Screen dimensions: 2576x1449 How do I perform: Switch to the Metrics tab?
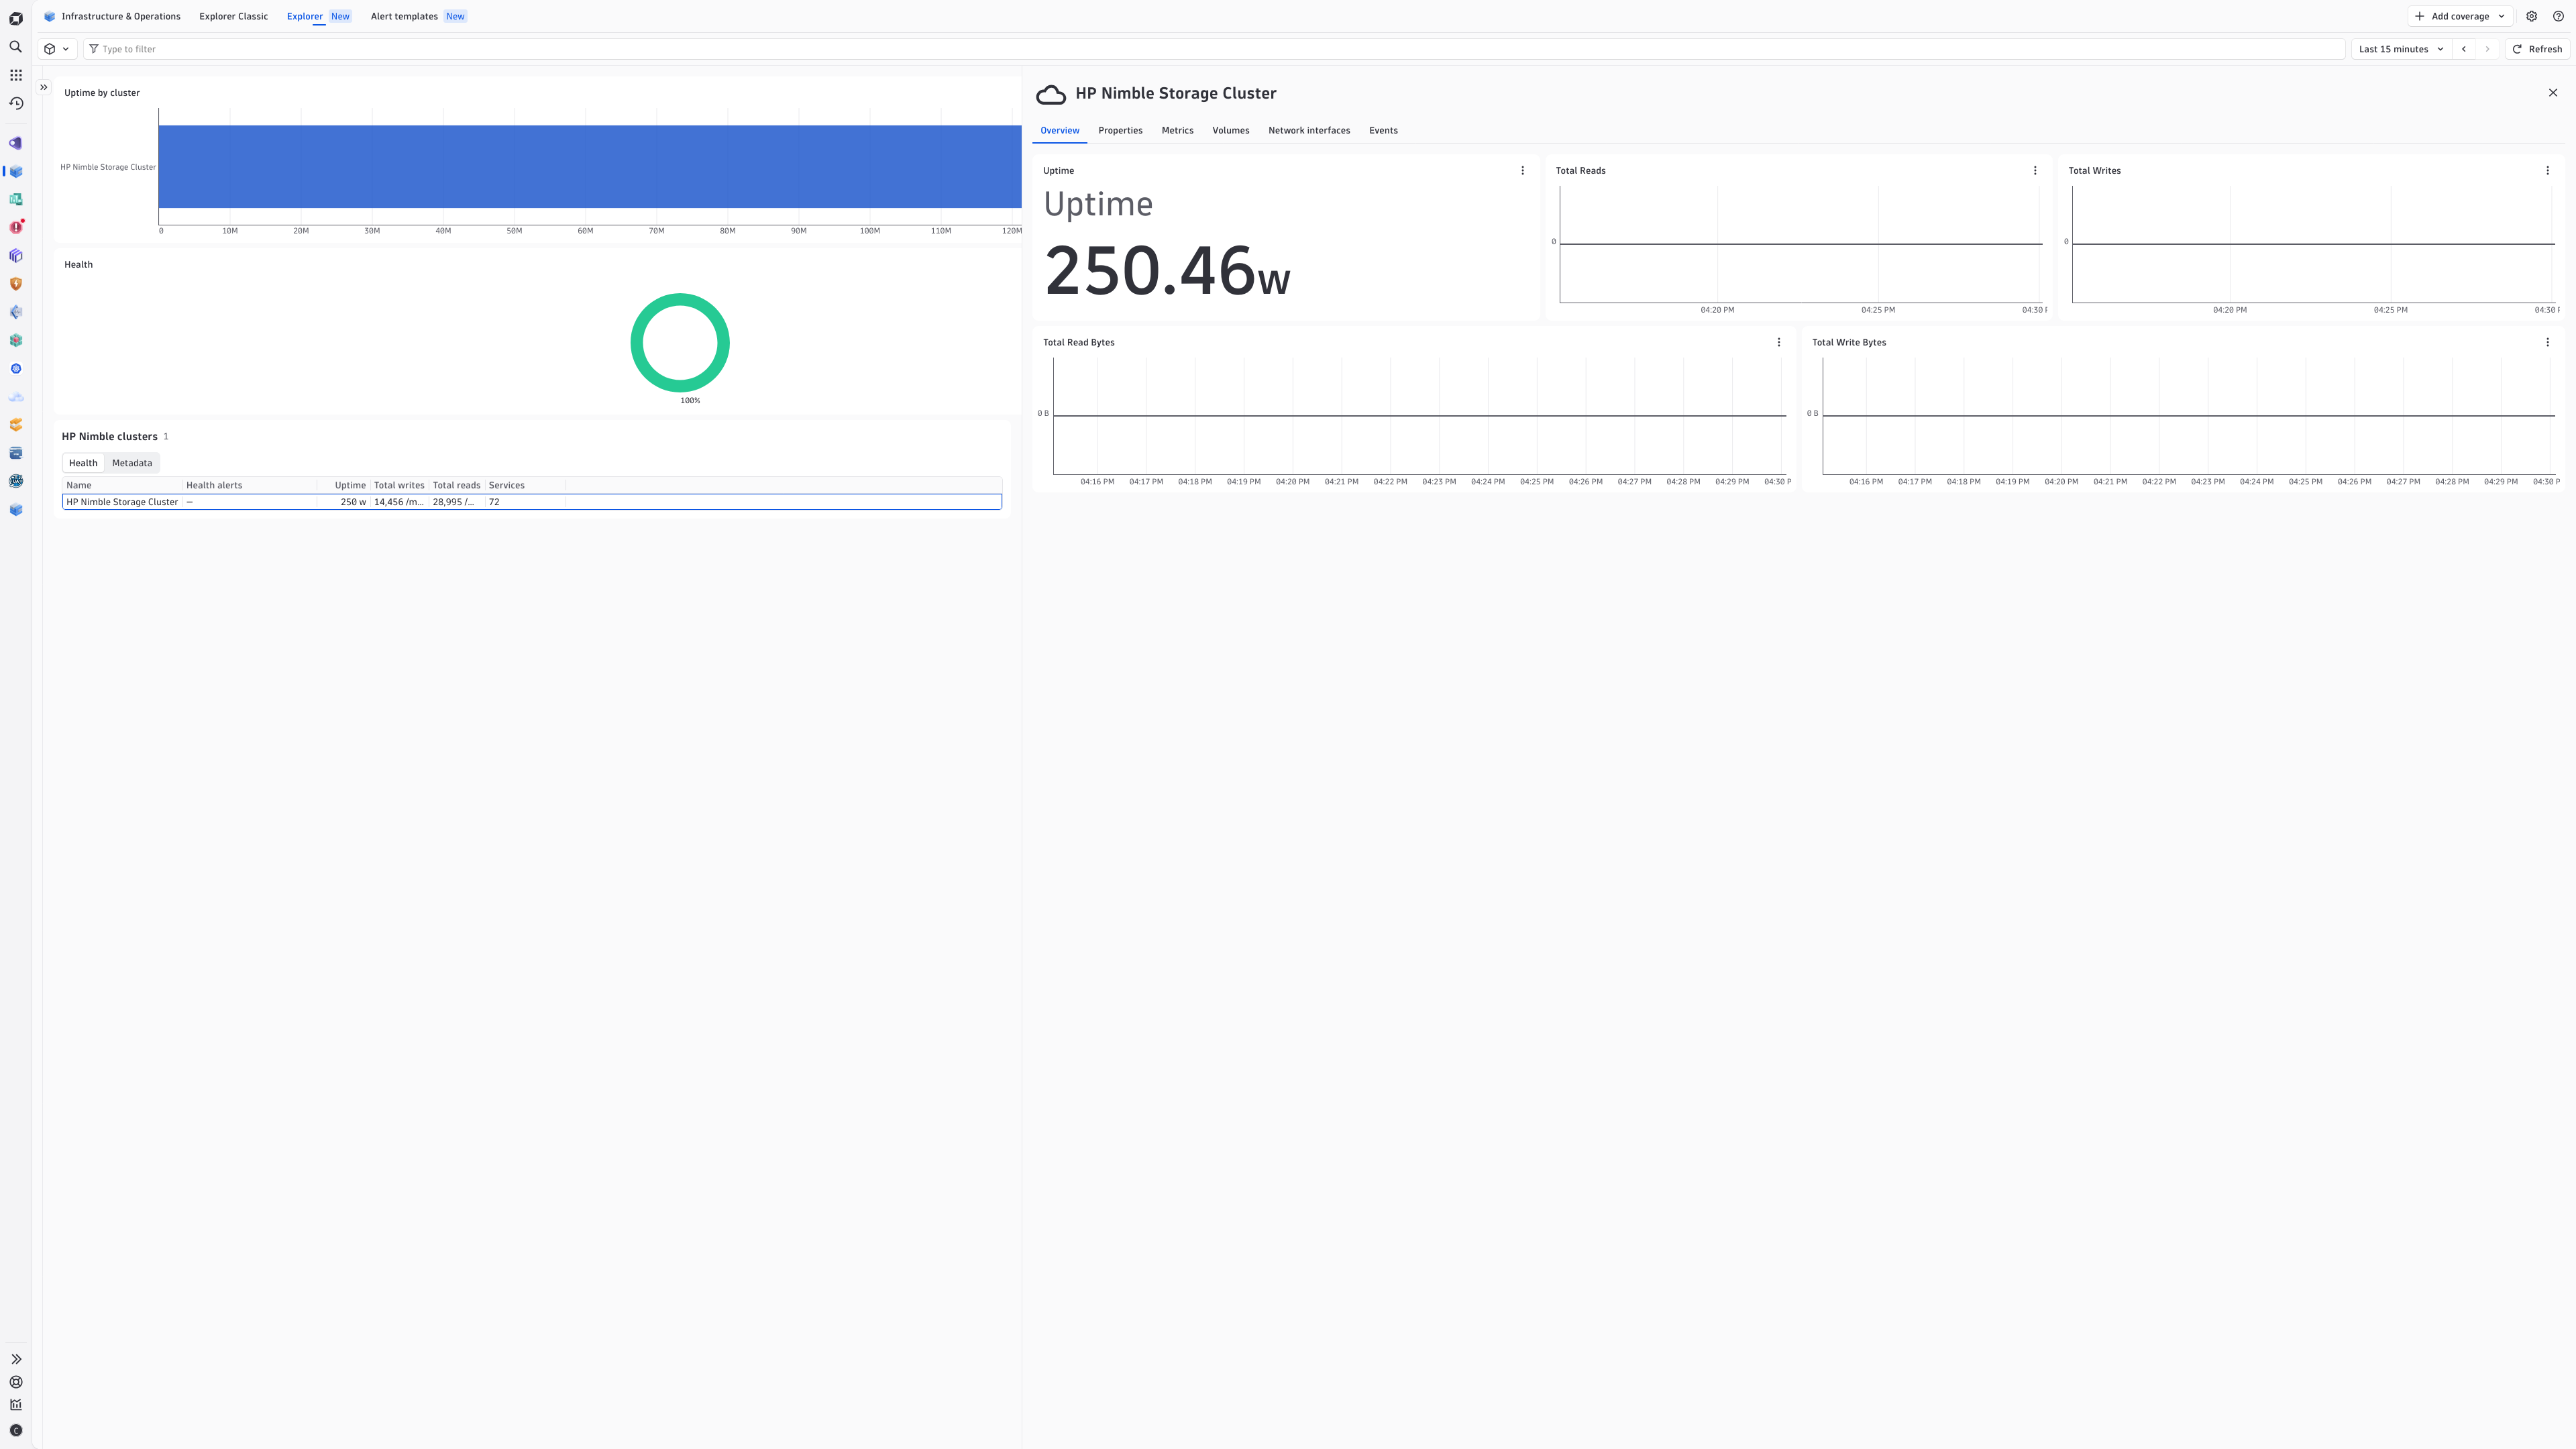pyautogui.click(x=1177, y=130)
